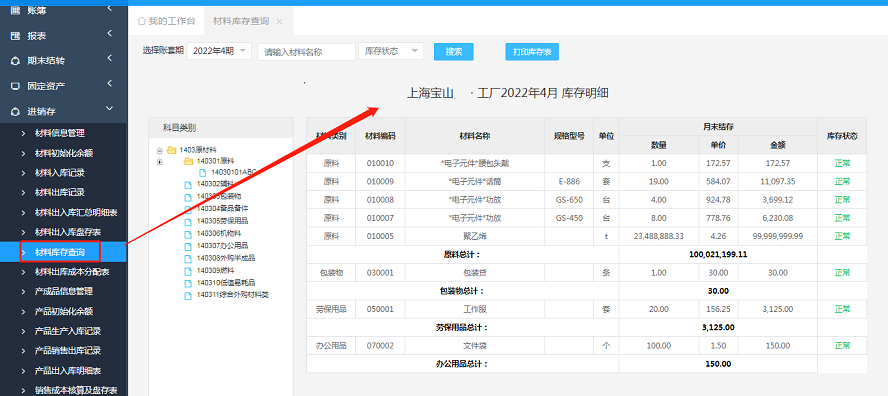Click the 搜索 search button
Image resolution: width=888 pixels, height=396 pixels.
pos(454,52)
